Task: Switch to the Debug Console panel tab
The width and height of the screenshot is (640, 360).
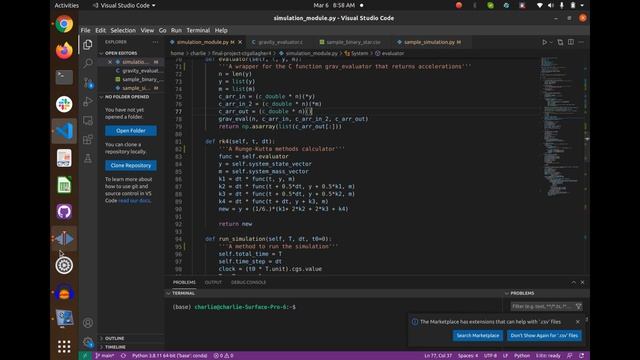Action: tap(249, 282)
